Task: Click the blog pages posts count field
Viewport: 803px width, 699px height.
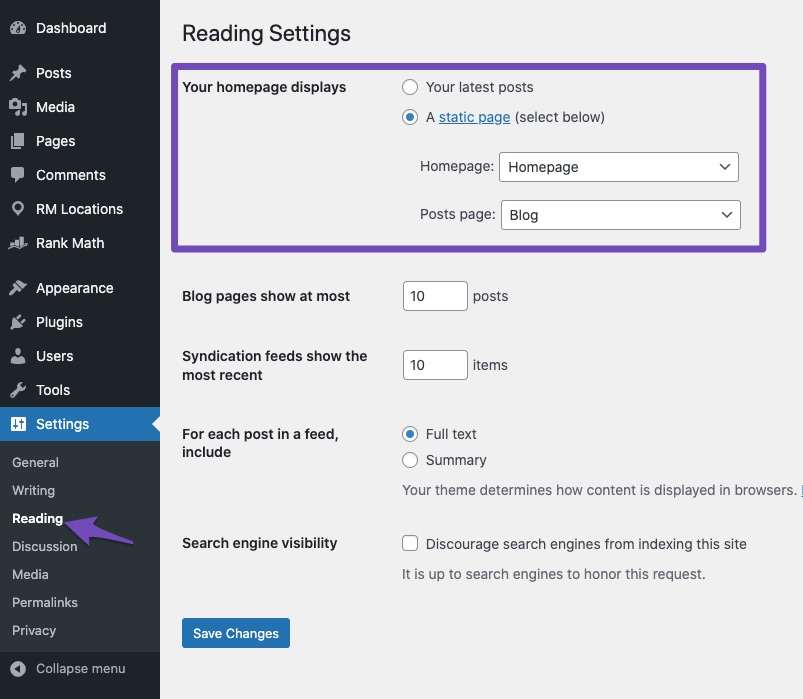Action: coord(434,296)
